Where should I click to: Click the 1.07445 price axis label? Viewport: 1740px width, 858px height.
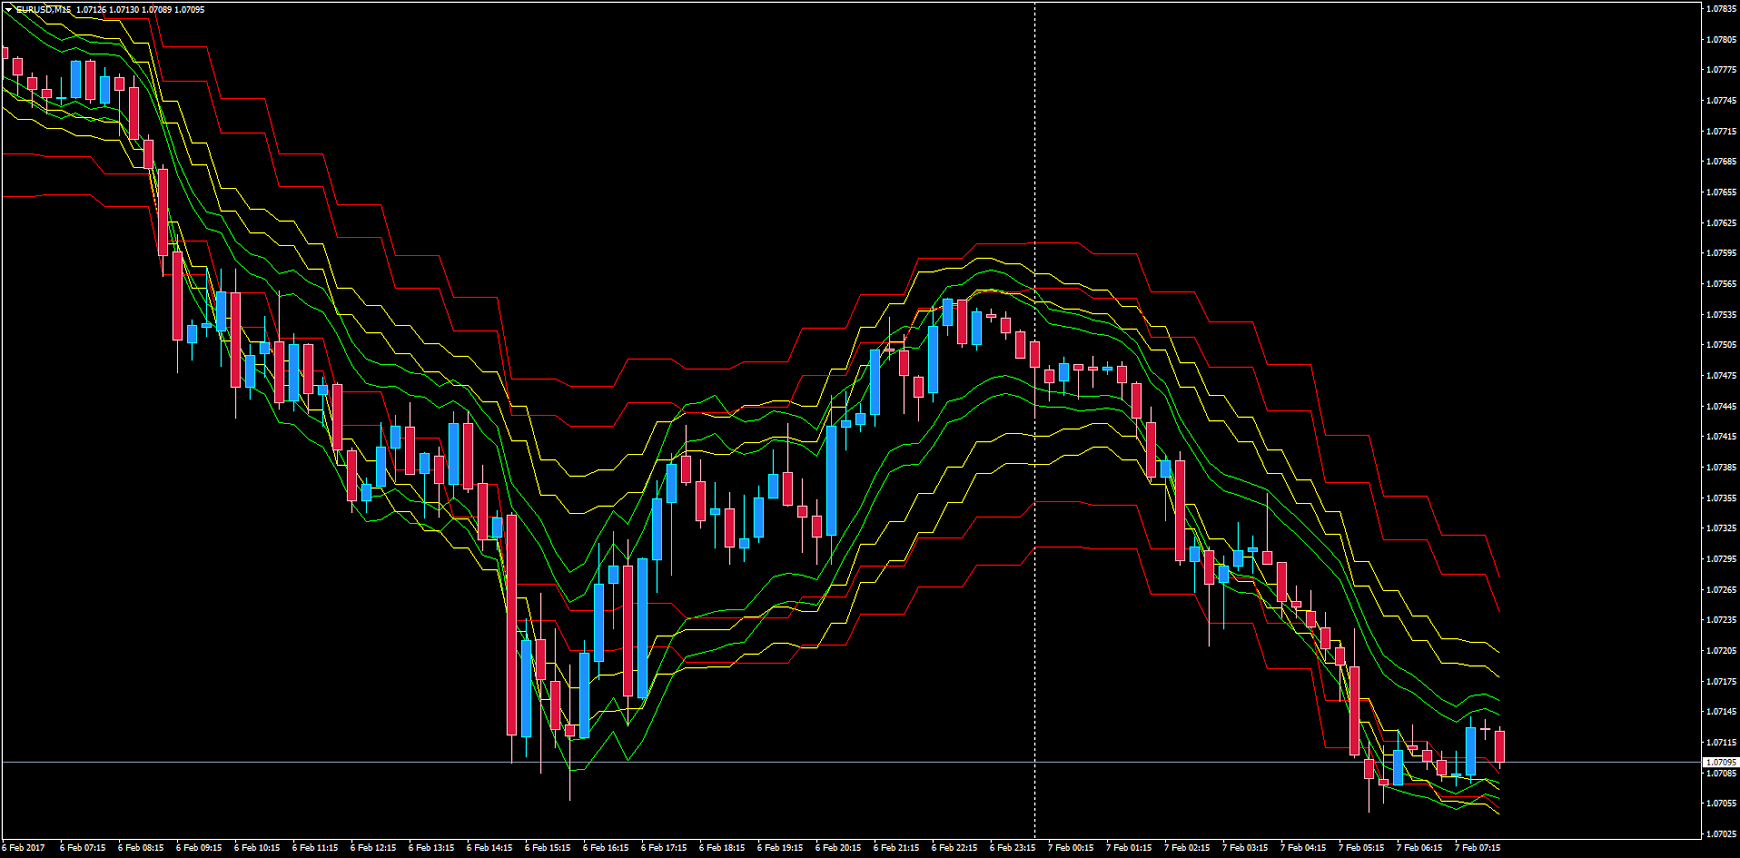(1720, 407)
